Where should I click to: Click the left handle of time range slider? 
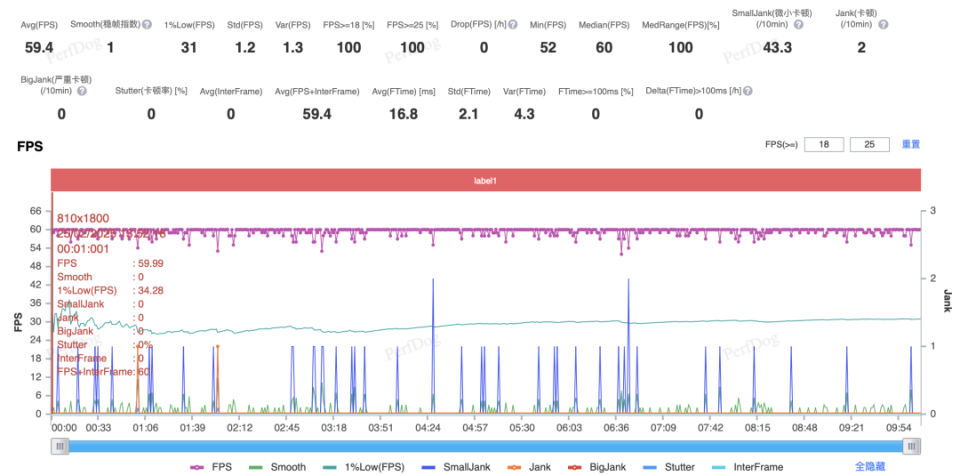(x=60, y=447)
